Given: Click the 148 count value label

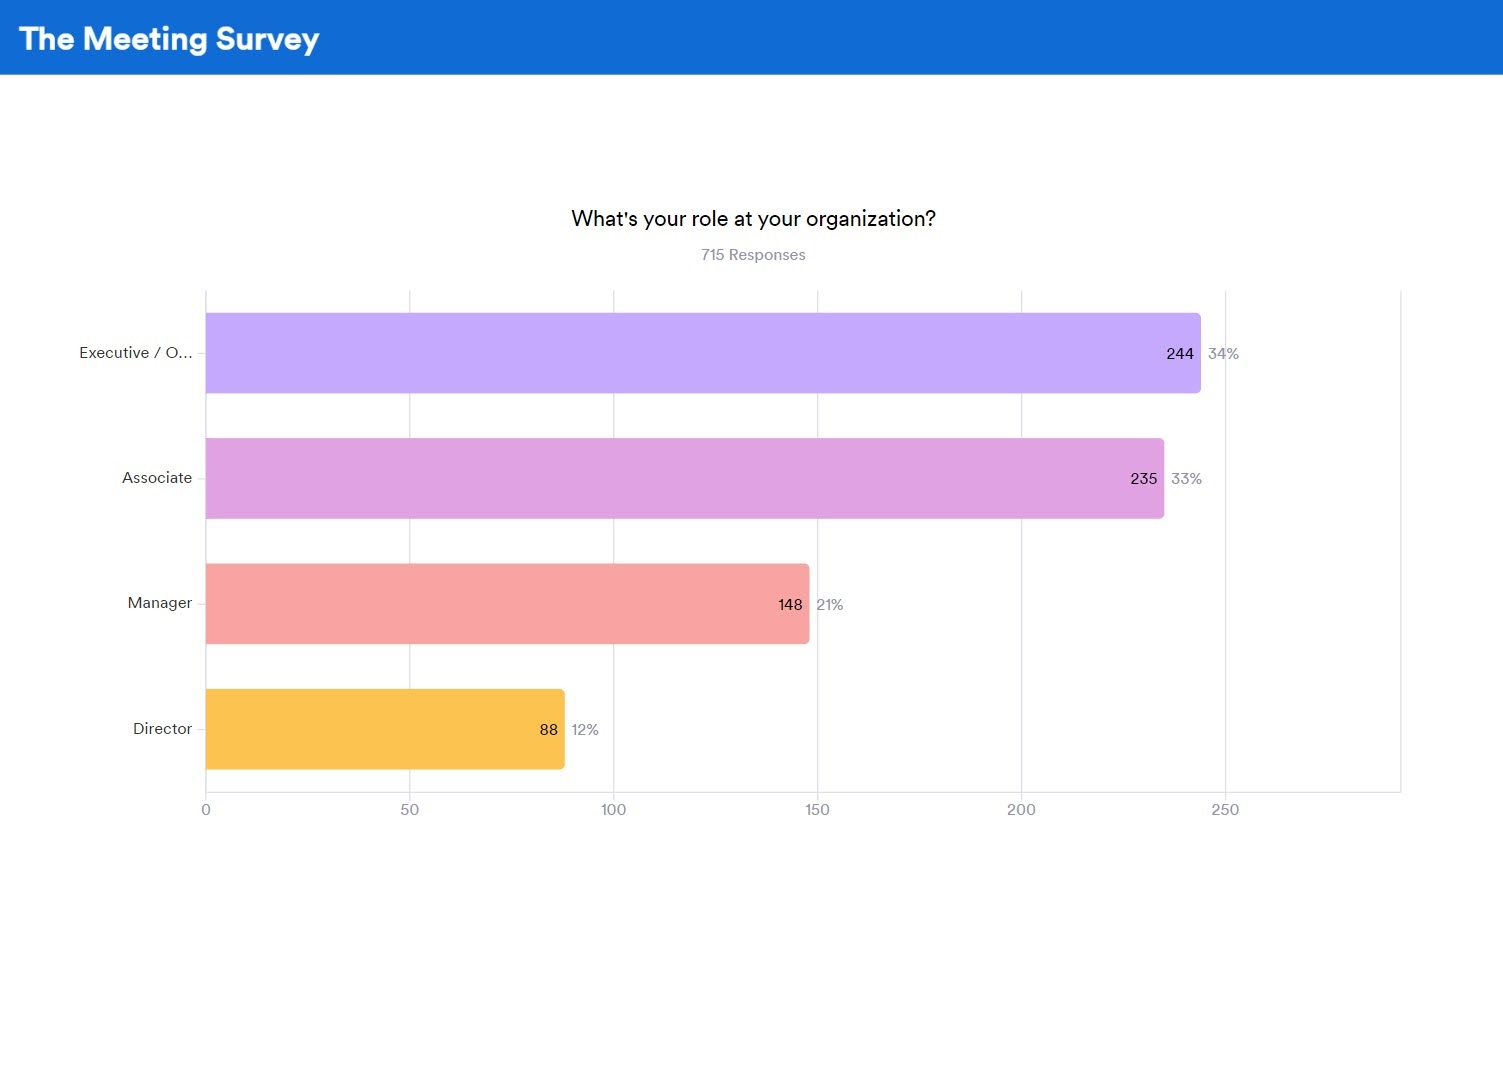Looking at the screenshot, I should (790, 605).
